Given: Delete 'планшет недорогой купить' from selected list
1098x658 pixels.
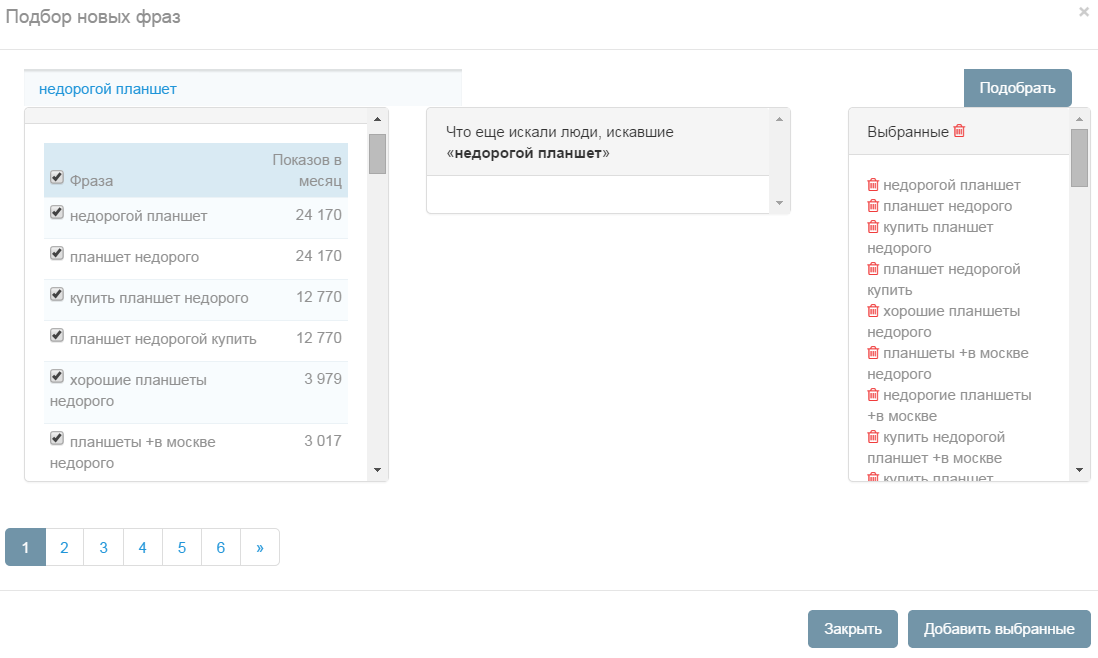Looking at the screenshot, I should 873,269.
